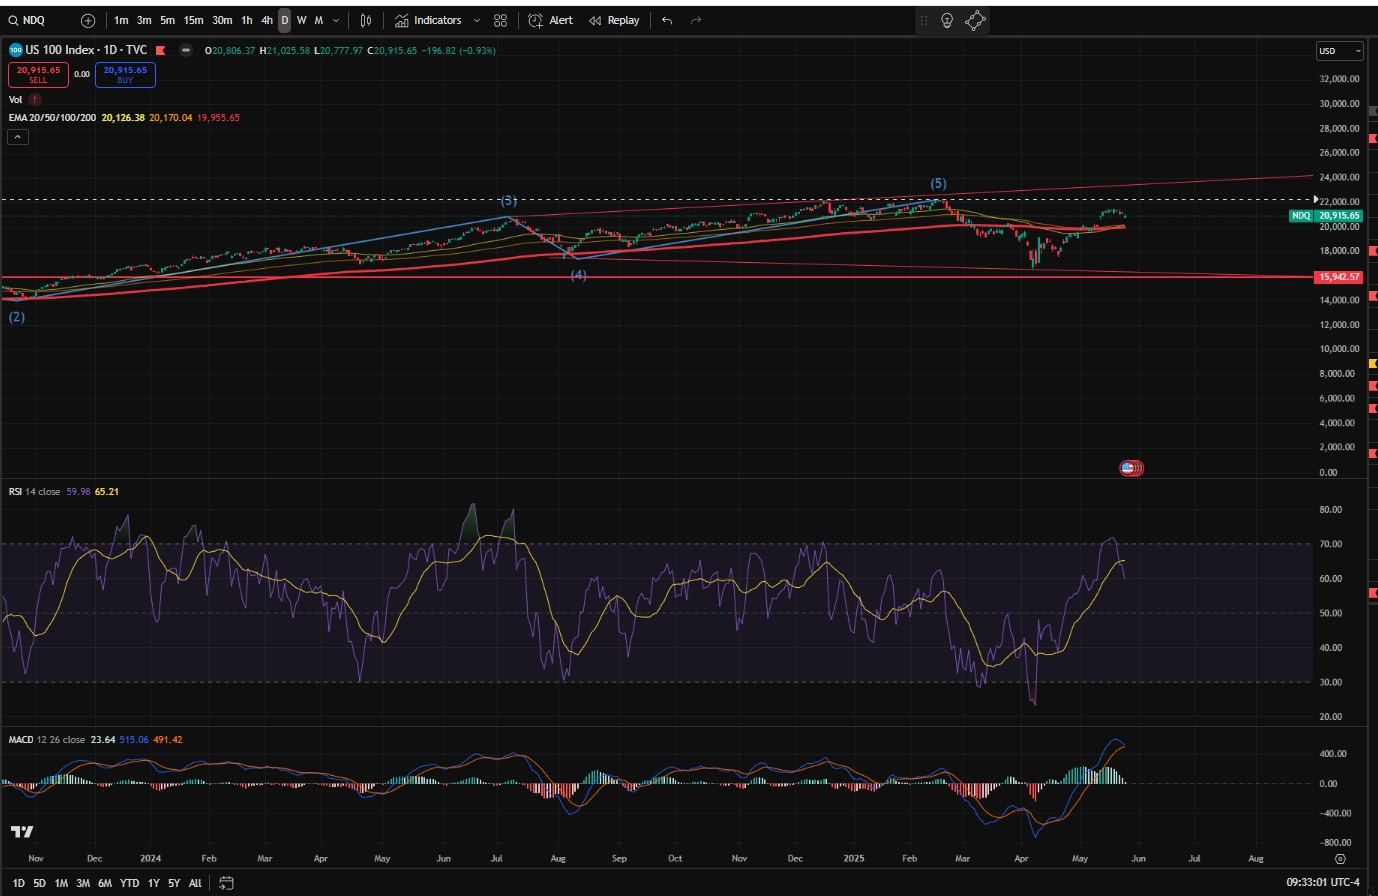The image size is (1378, 896).
Task: Create an Alert
Action: pos(551,20)
